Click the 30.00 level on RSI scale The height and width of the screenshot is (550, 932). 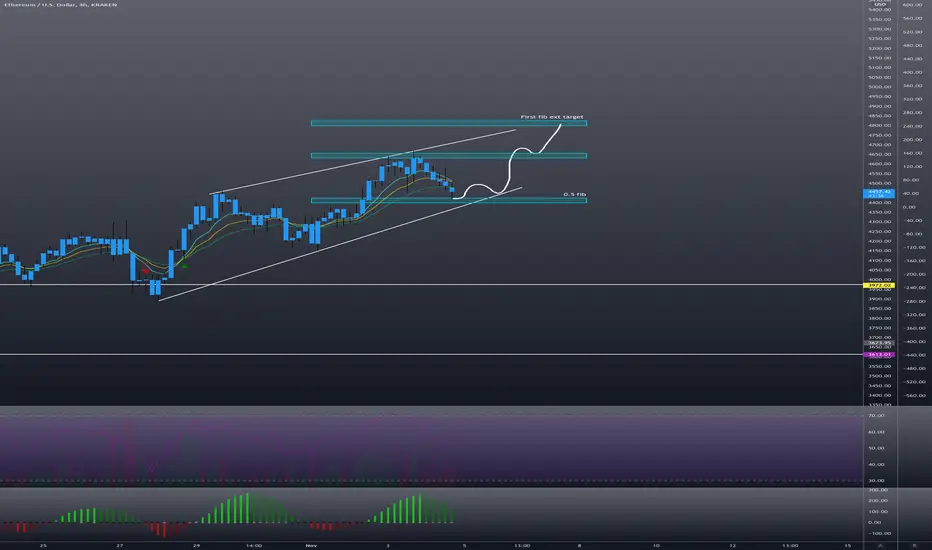(x=876, y=480)
